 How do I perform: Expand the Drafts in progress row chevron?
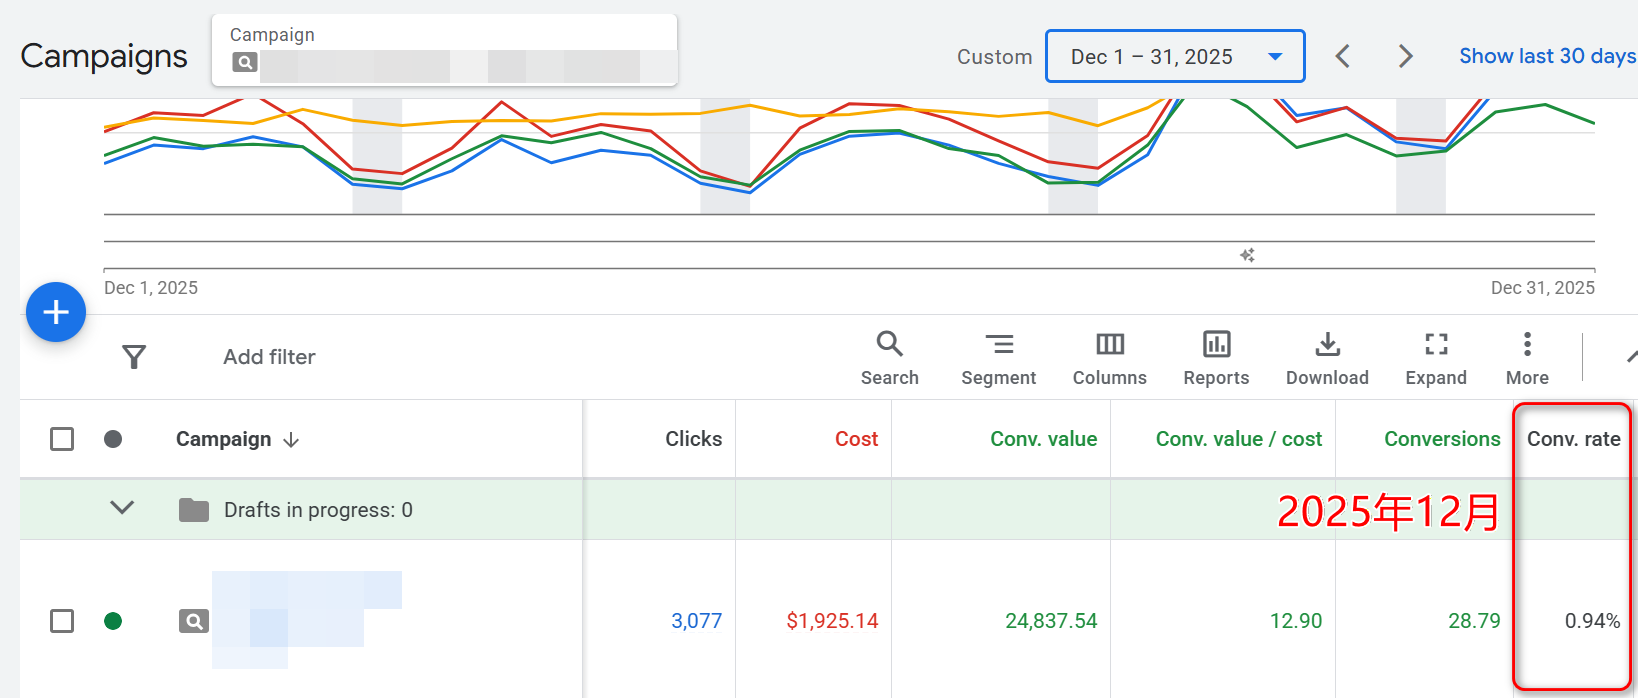122,508
